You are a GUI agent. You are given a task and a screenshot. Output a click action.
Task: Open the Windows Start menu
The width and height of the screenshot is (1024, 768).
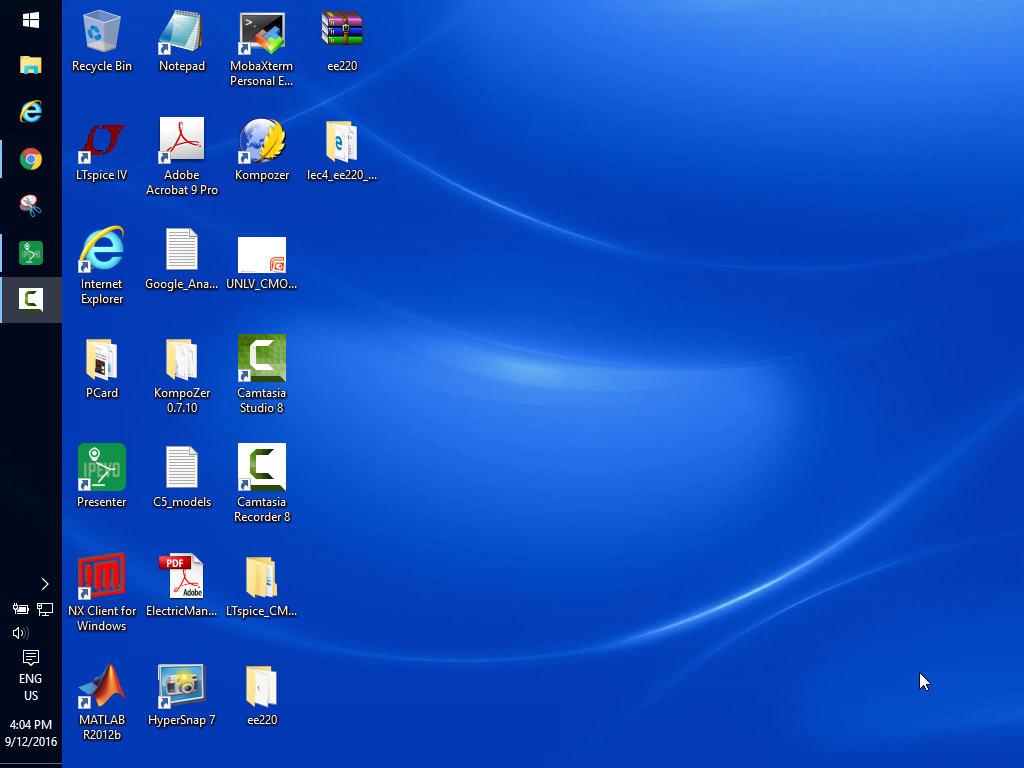pos(31,20)
